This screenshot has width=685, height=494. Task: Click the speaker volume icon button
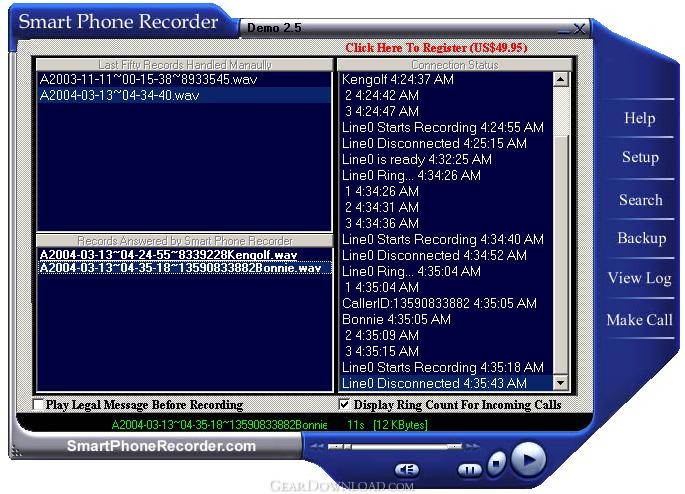click(x=405, y=469)
